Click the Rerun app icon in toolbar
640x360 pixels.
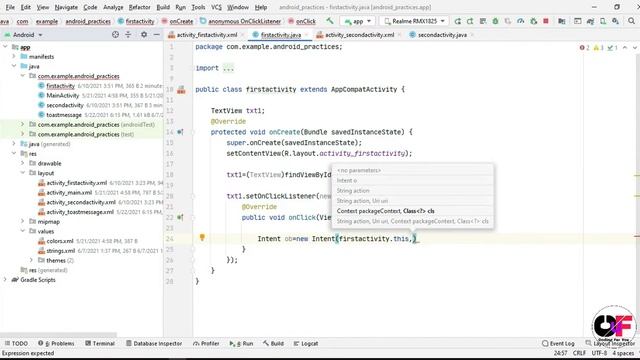click(458, 21)
